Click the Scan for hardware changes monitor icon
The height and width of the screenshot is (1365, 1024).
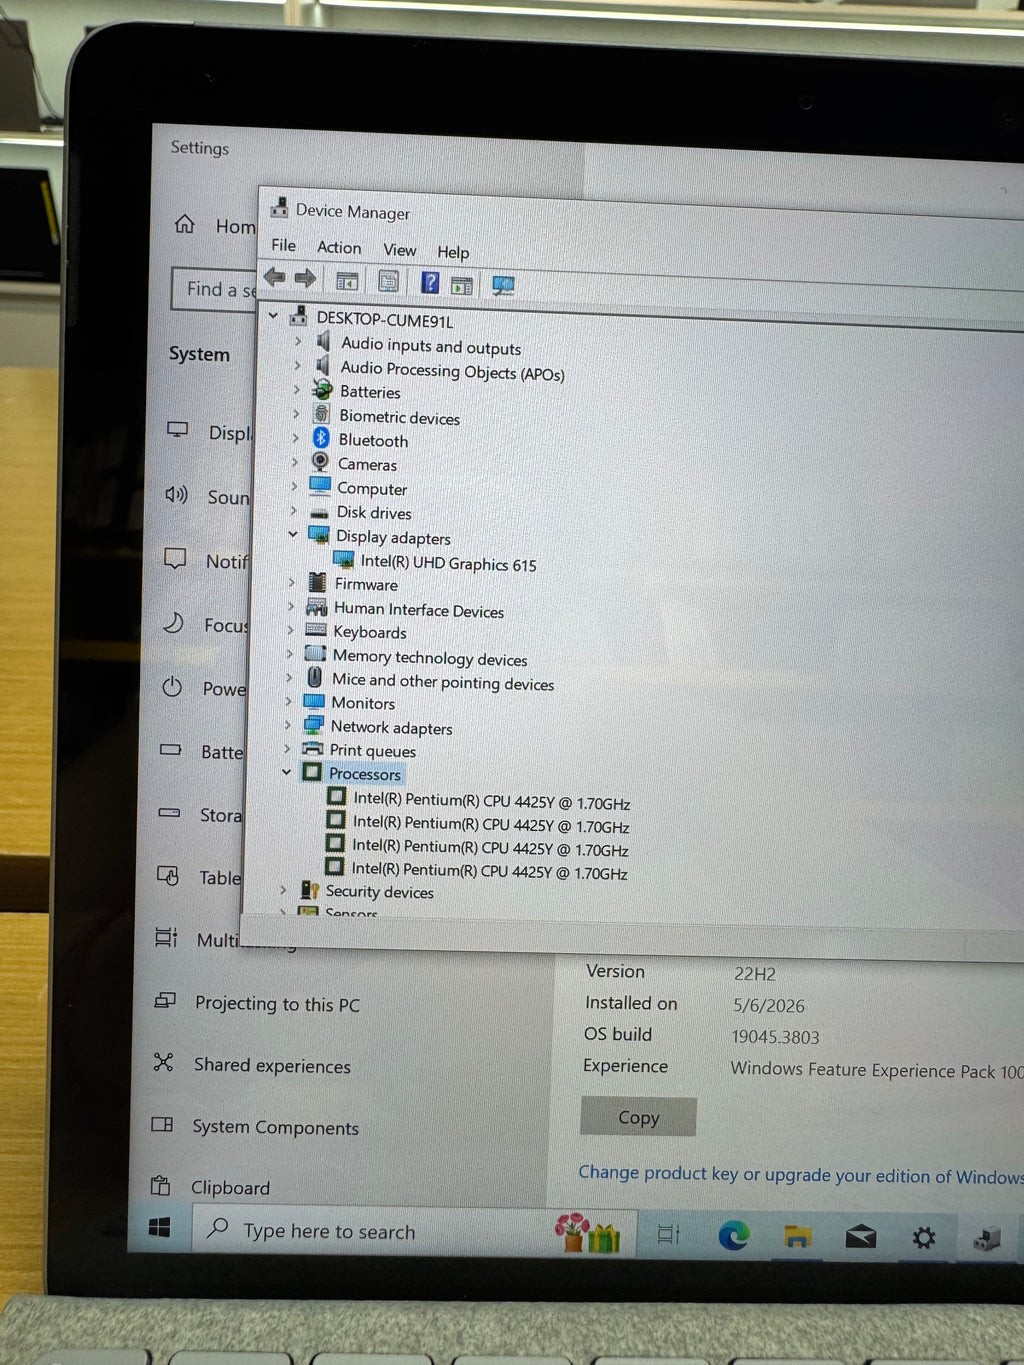tap(503, 286)
